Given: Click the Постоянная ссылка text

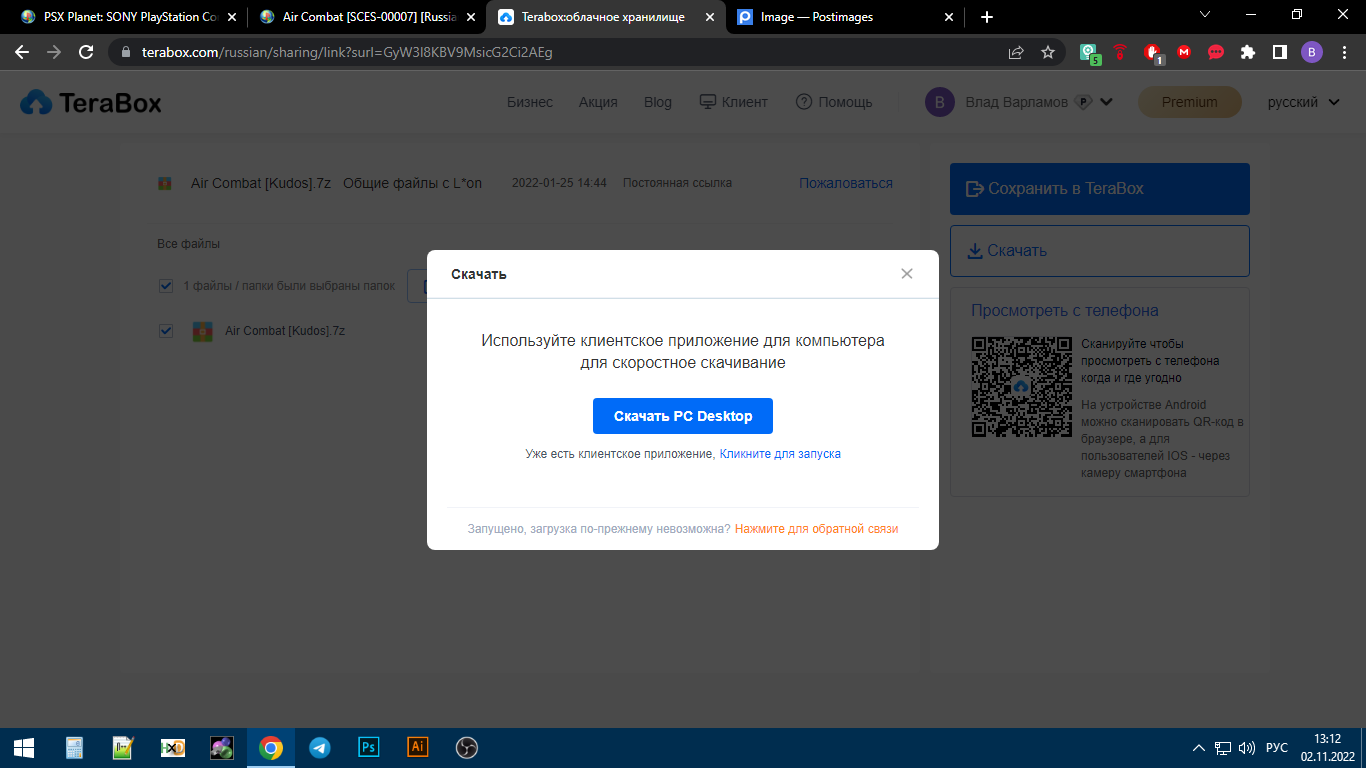Looking at the screenshot, I should pyautogui.click(x=677, y=183).
